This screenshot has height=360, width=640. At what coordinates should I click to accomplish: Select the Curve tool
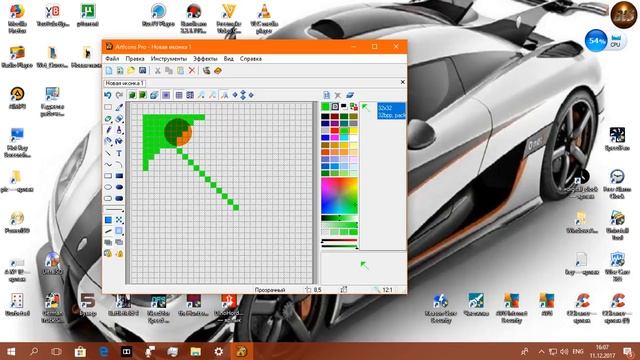pyautogui.click(x=108, y=164)
